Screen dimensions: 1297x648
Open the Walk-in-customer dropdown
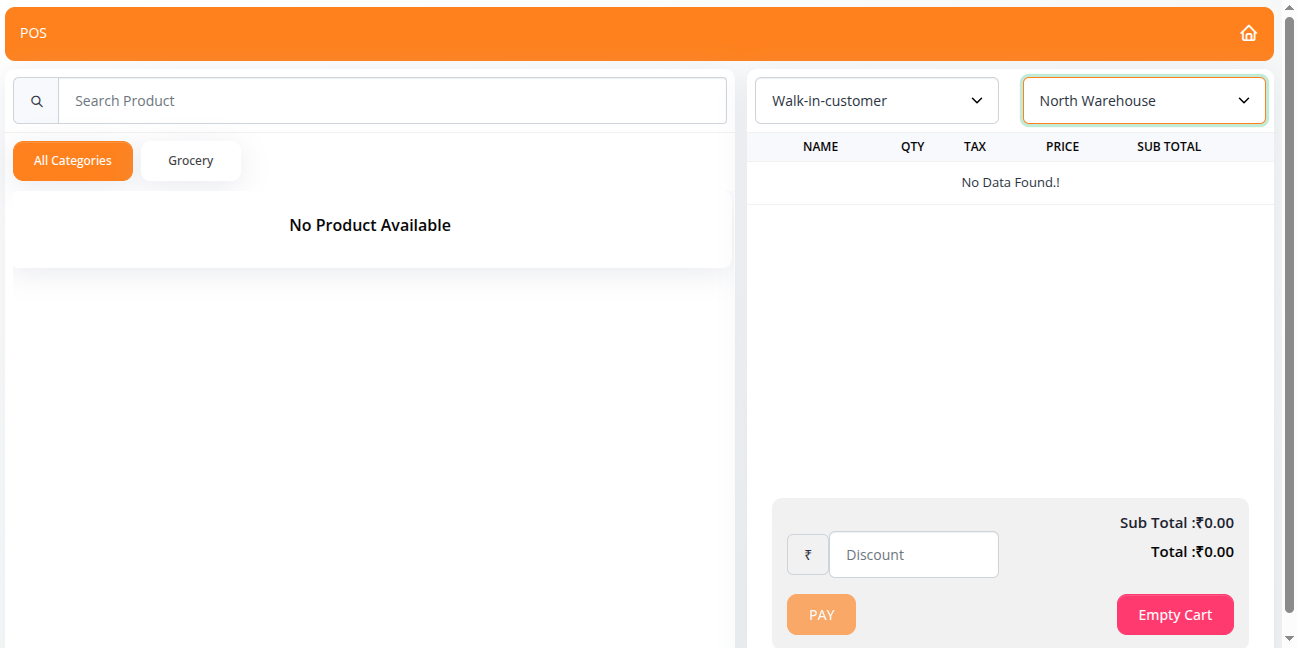[x=876, y=101]
